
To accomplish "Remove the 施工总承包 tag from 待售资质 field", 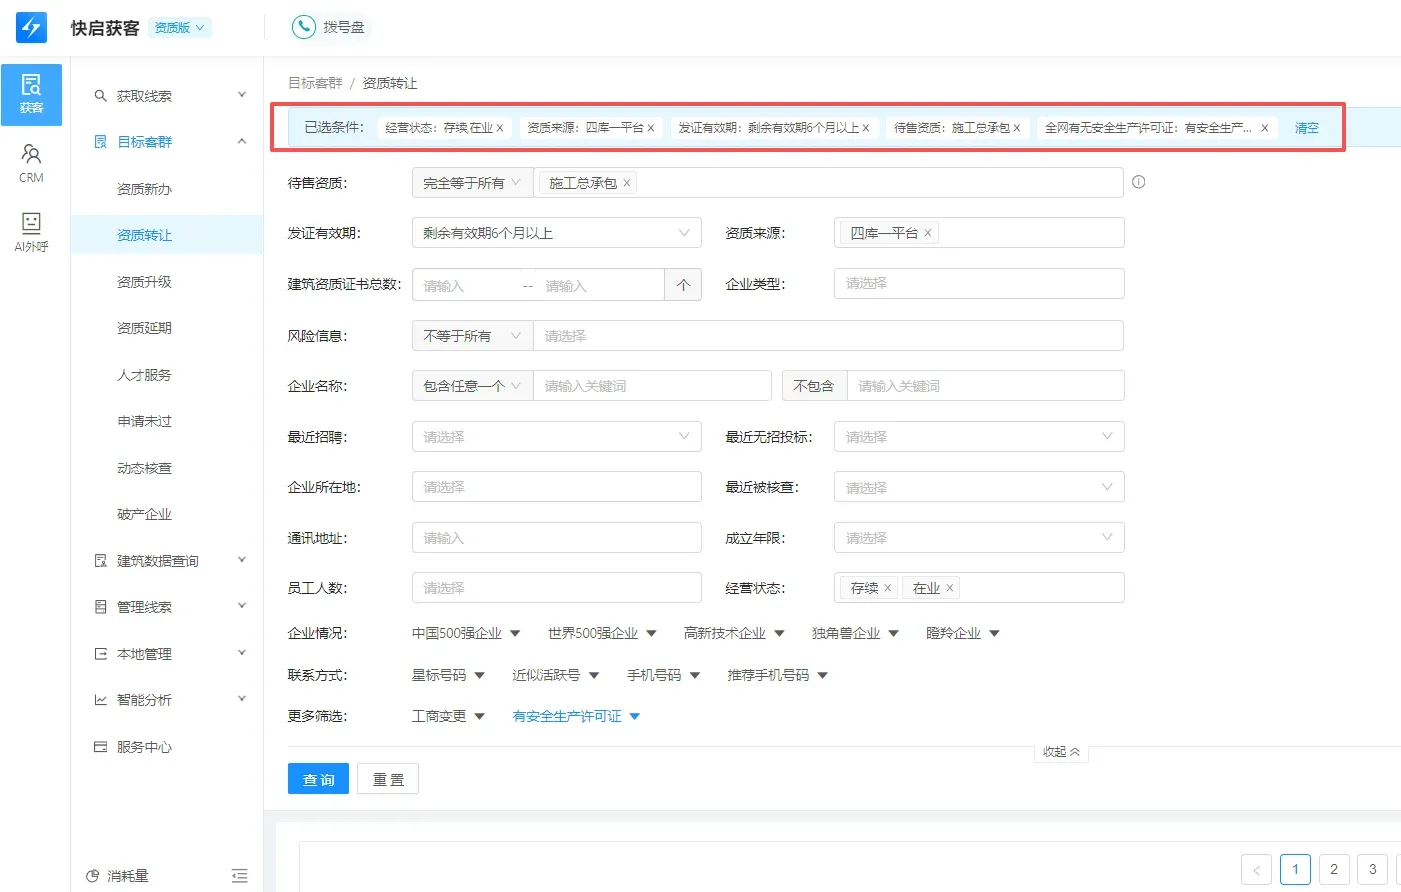I will coord(627,183).
